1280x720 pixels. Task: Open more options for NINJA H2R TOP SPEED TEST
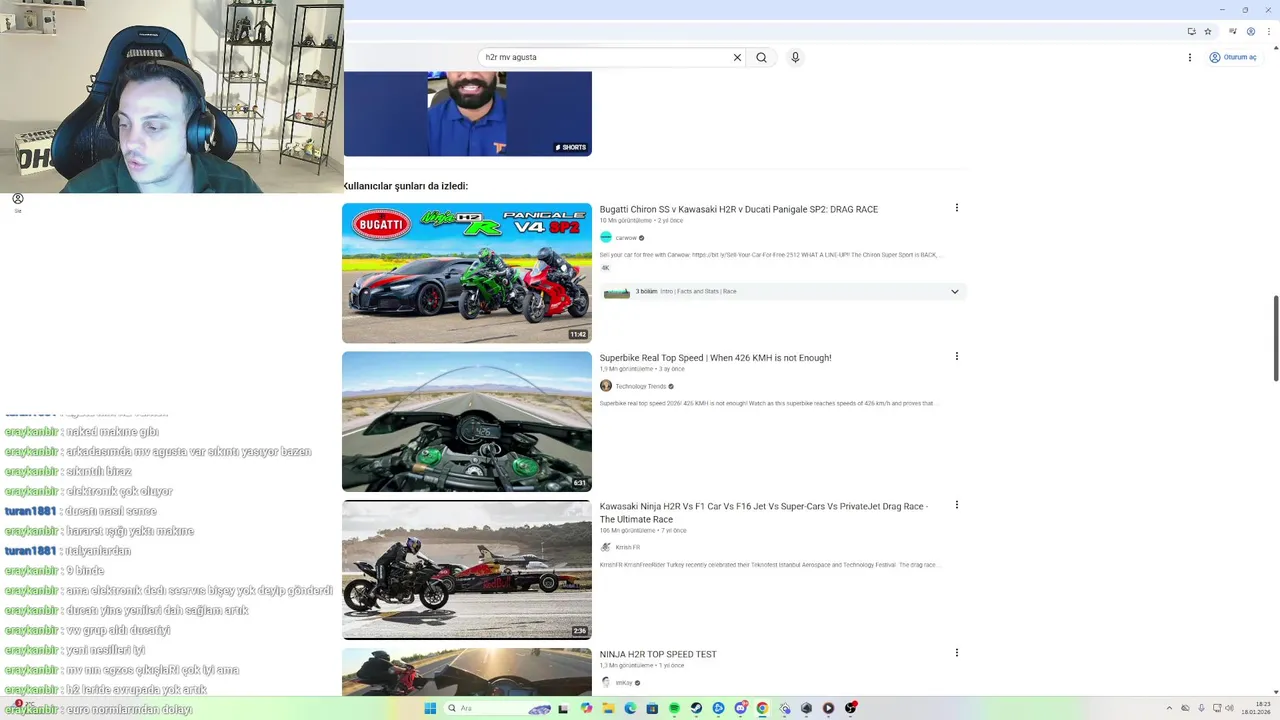pos(957,653)
